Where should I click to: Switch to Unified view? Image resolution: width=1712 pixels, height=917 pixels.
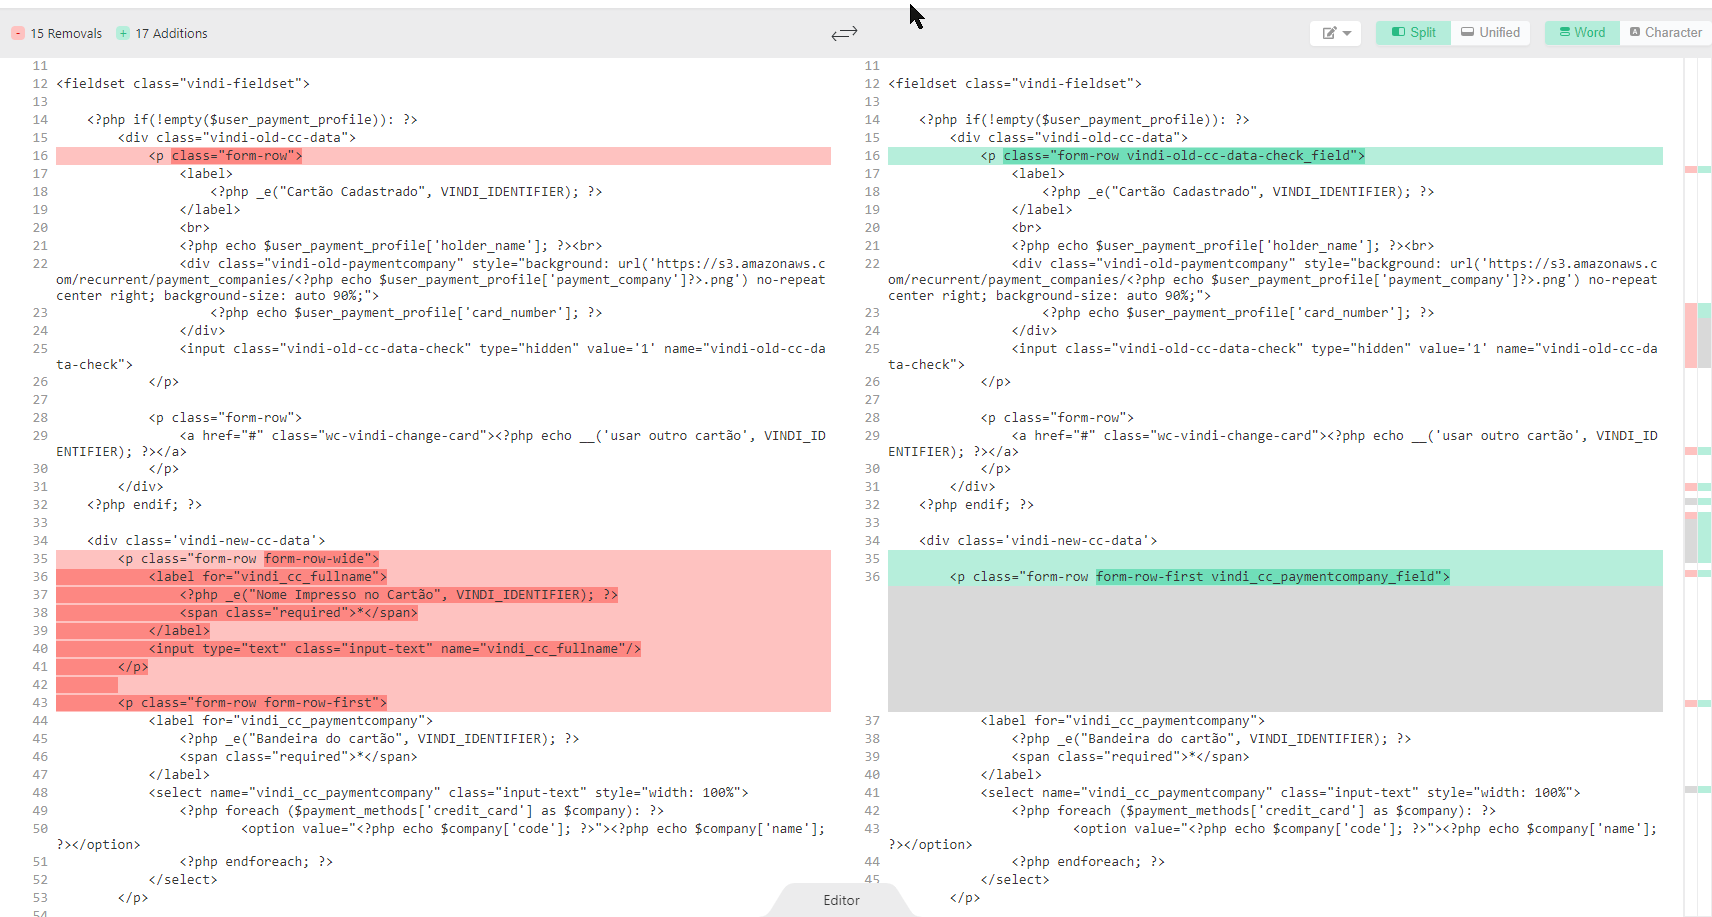1490,33
